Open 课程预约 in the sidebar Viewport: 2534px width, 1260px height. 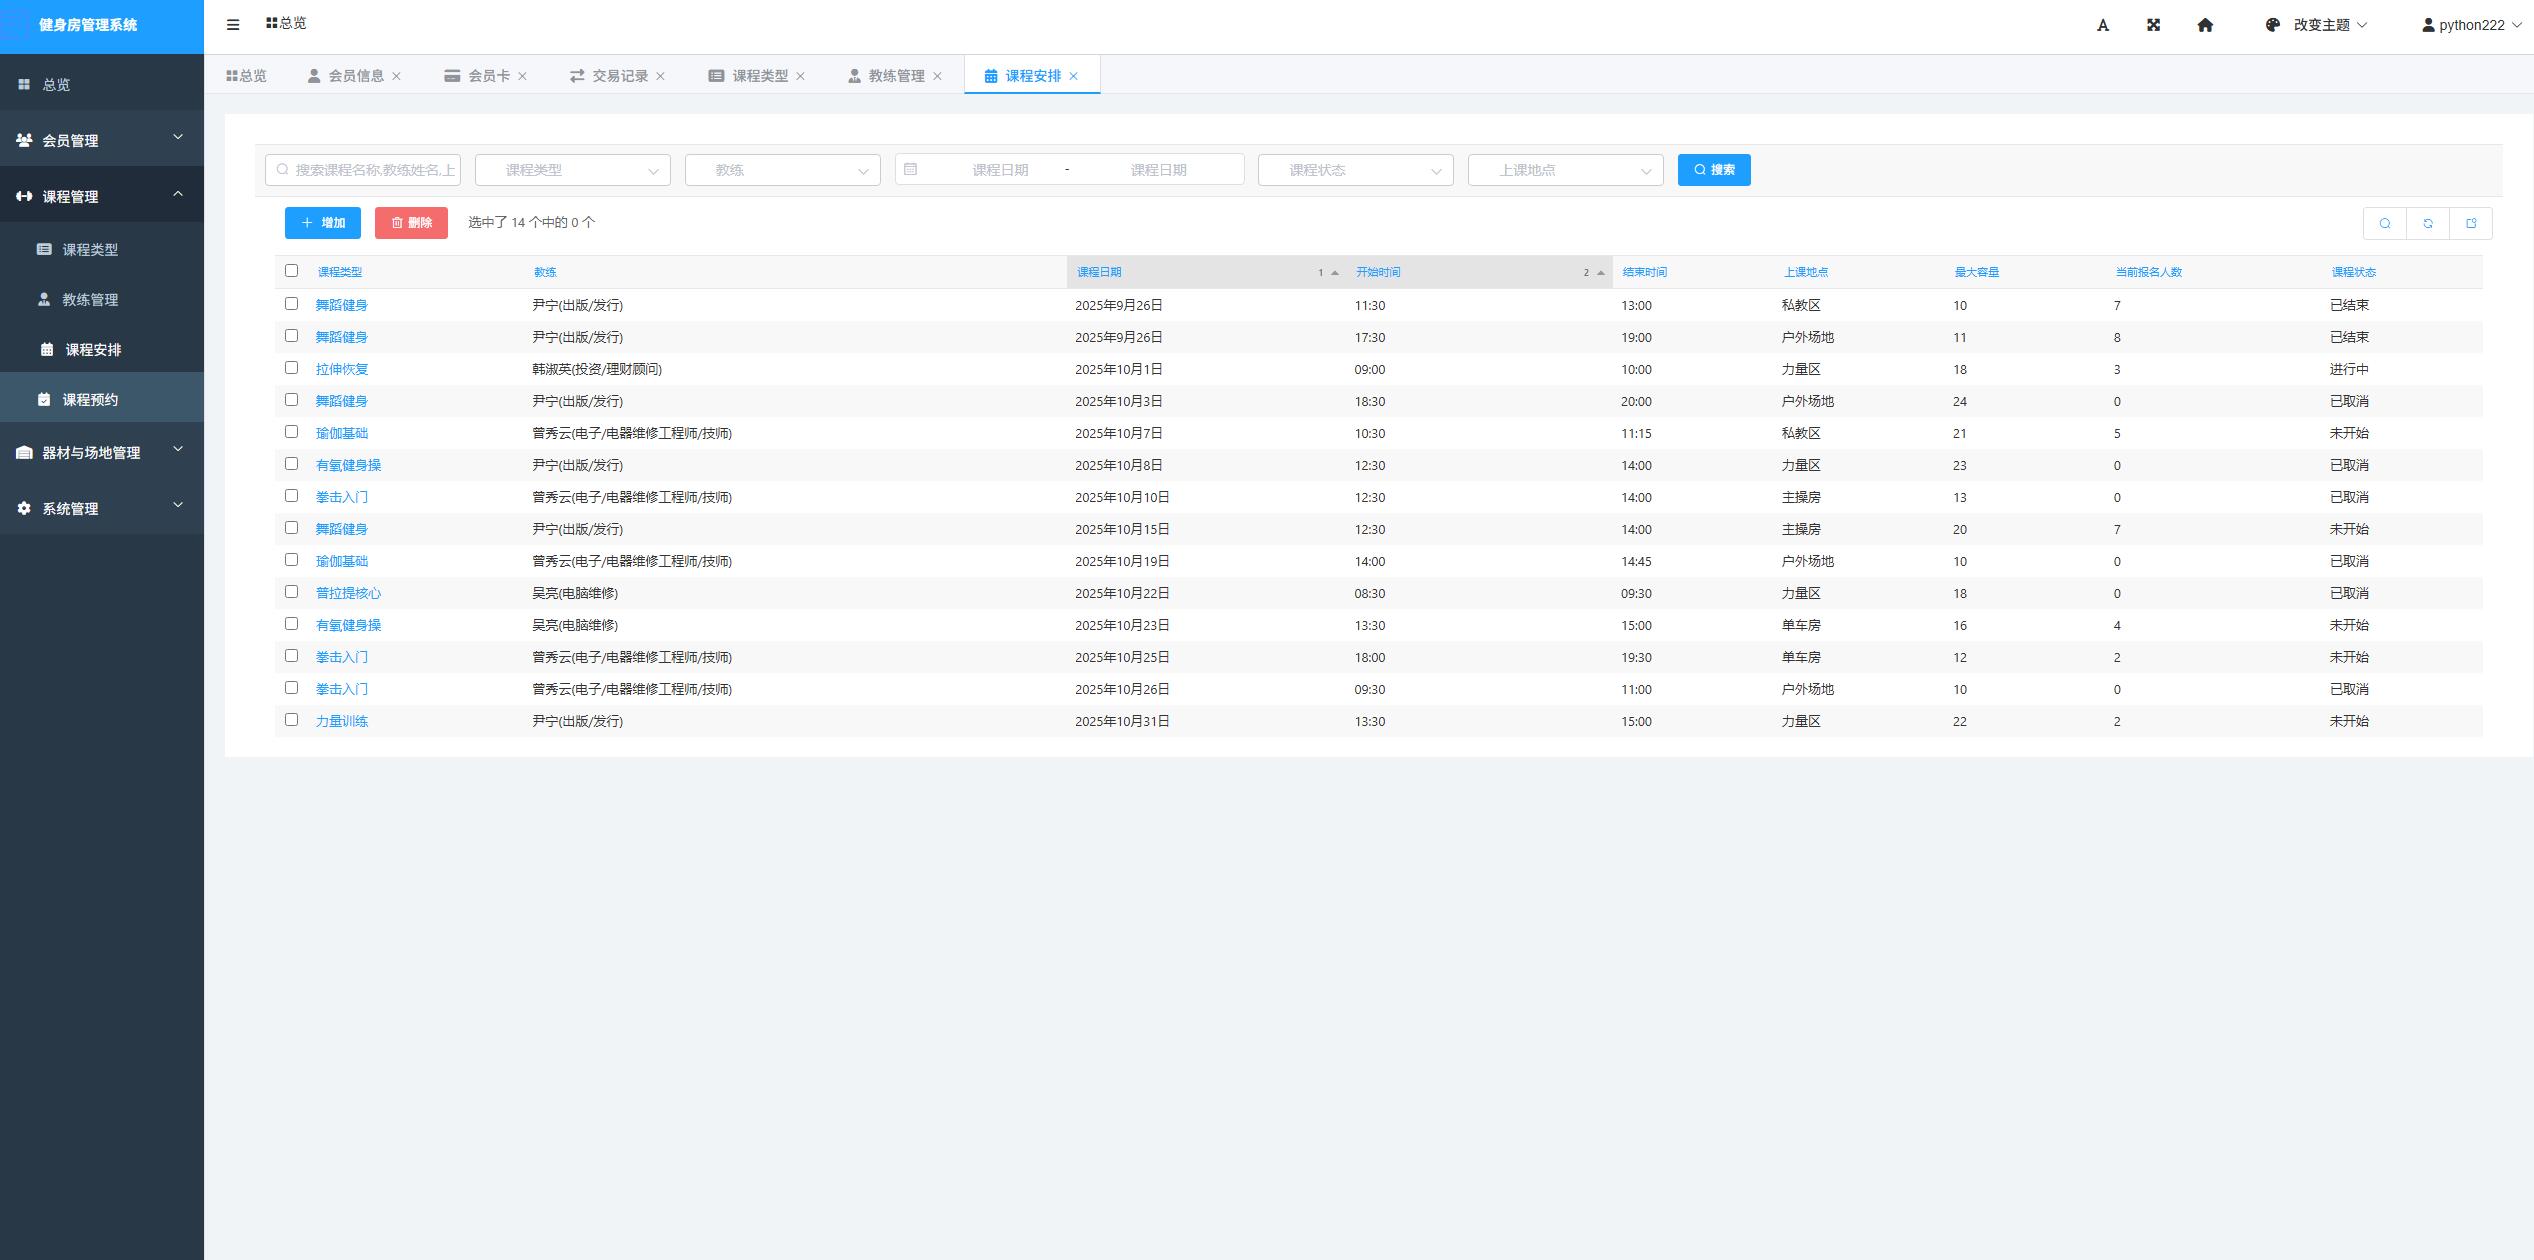(90, 399)
